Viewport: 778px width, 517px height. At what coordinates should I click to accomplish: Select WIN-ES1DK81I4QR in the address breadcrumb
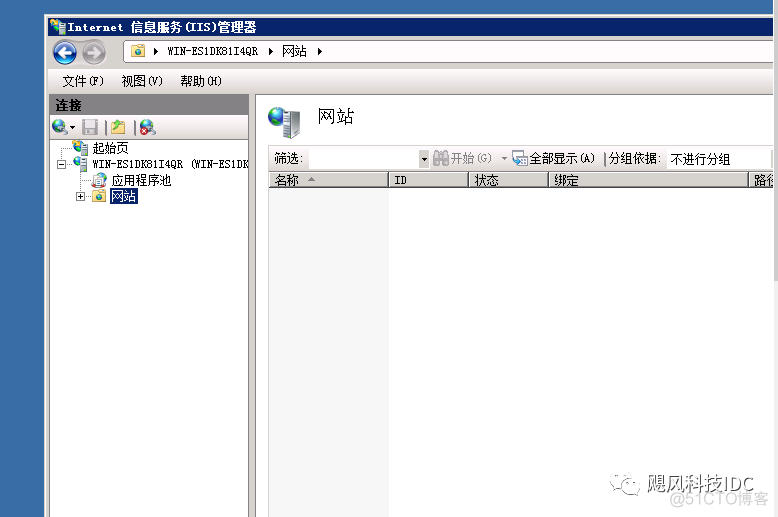pos(212,51)
